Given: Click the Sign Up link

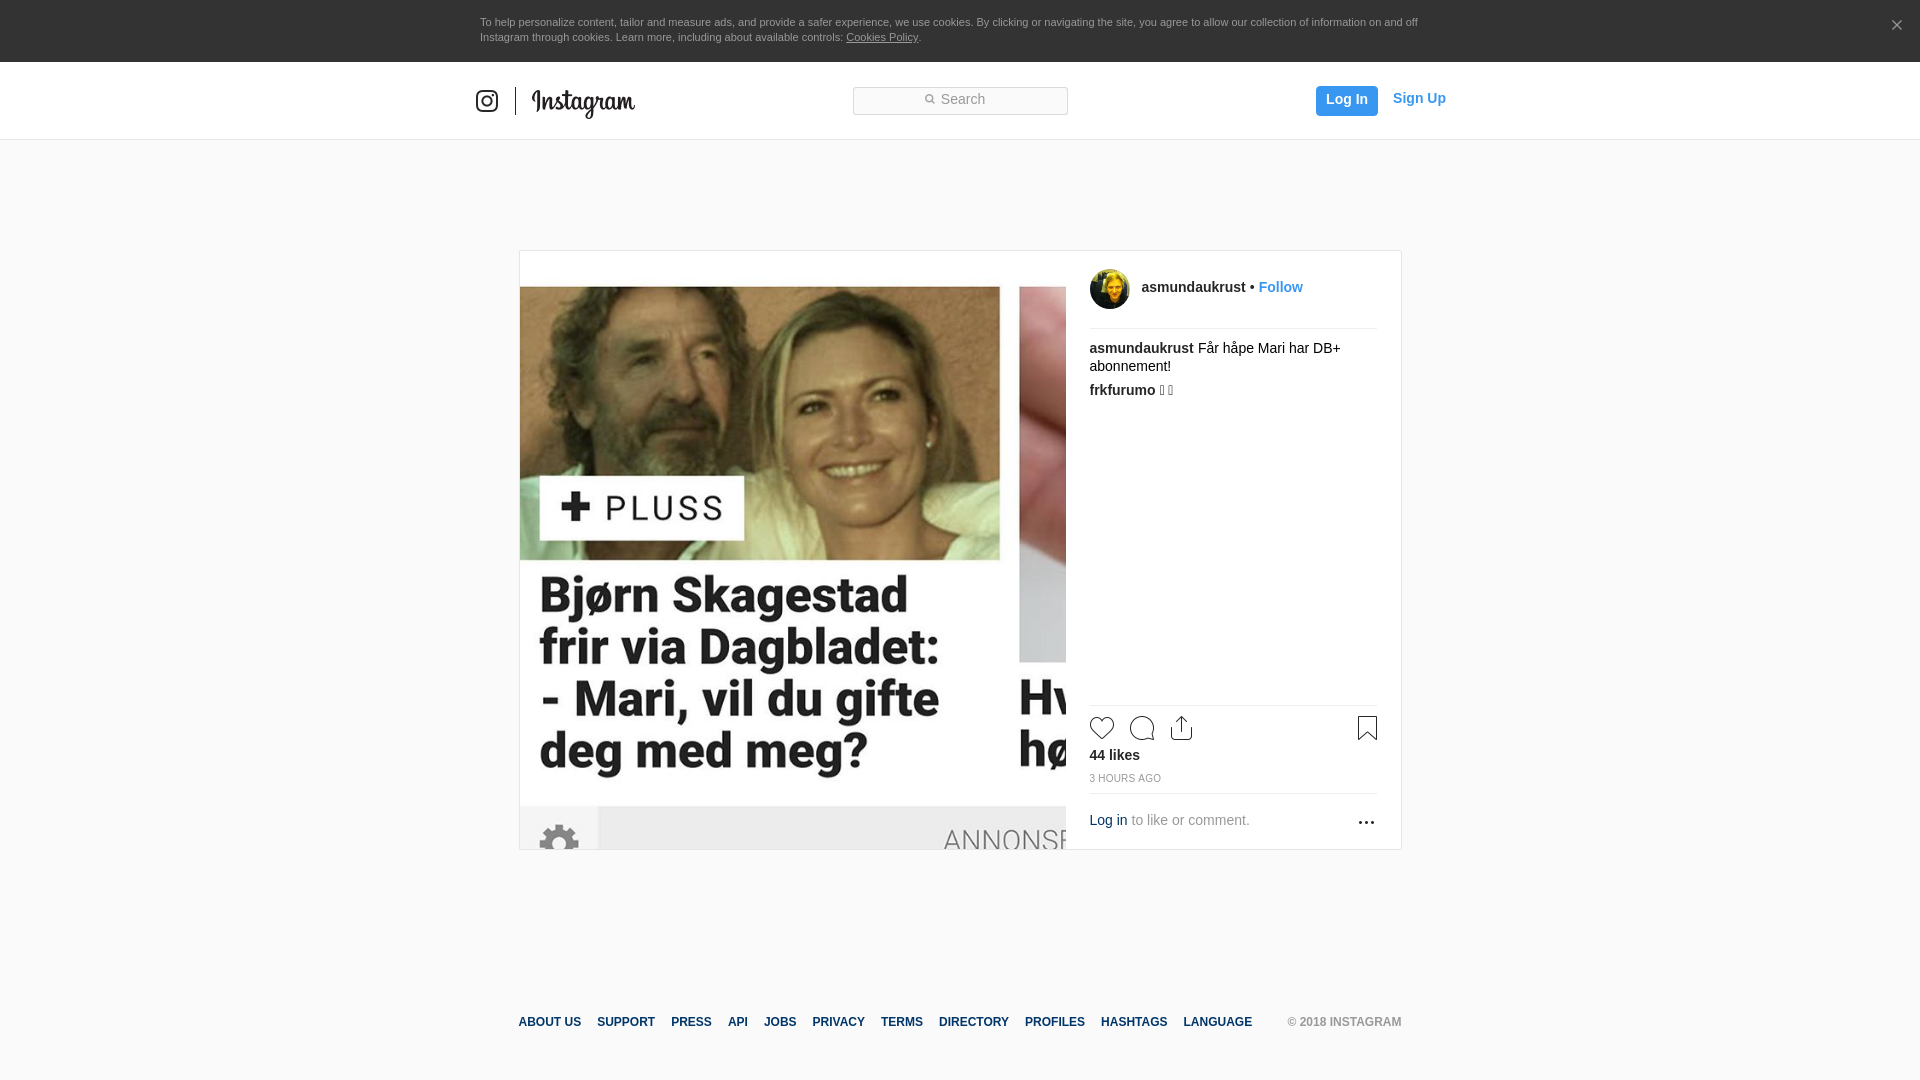Looking at the screenshot, I should pyautogui.click(x=1419, y=98).
